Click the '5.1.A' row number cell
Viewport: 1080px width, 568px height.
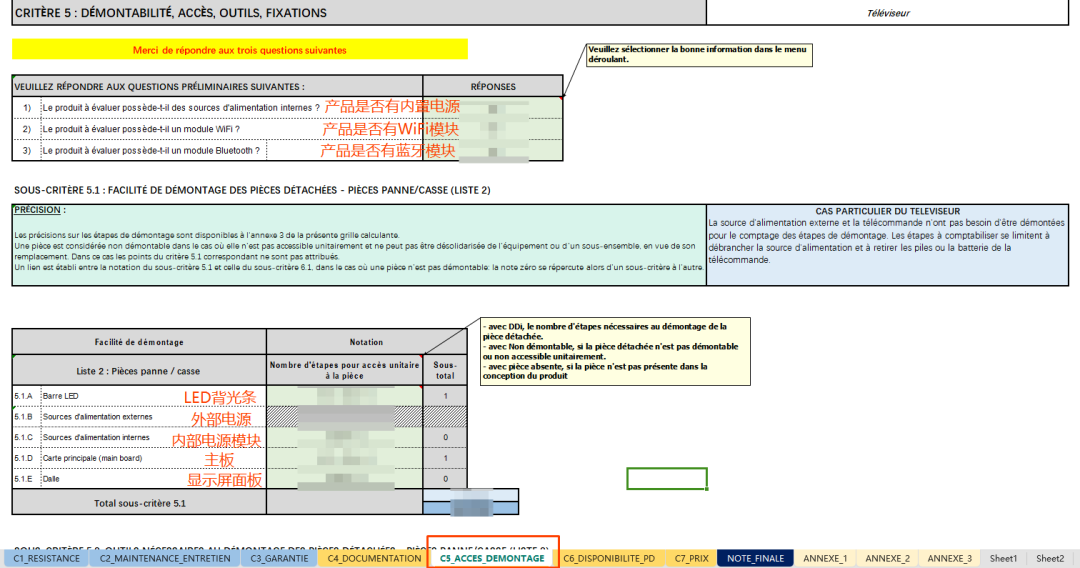pos(27,396)
